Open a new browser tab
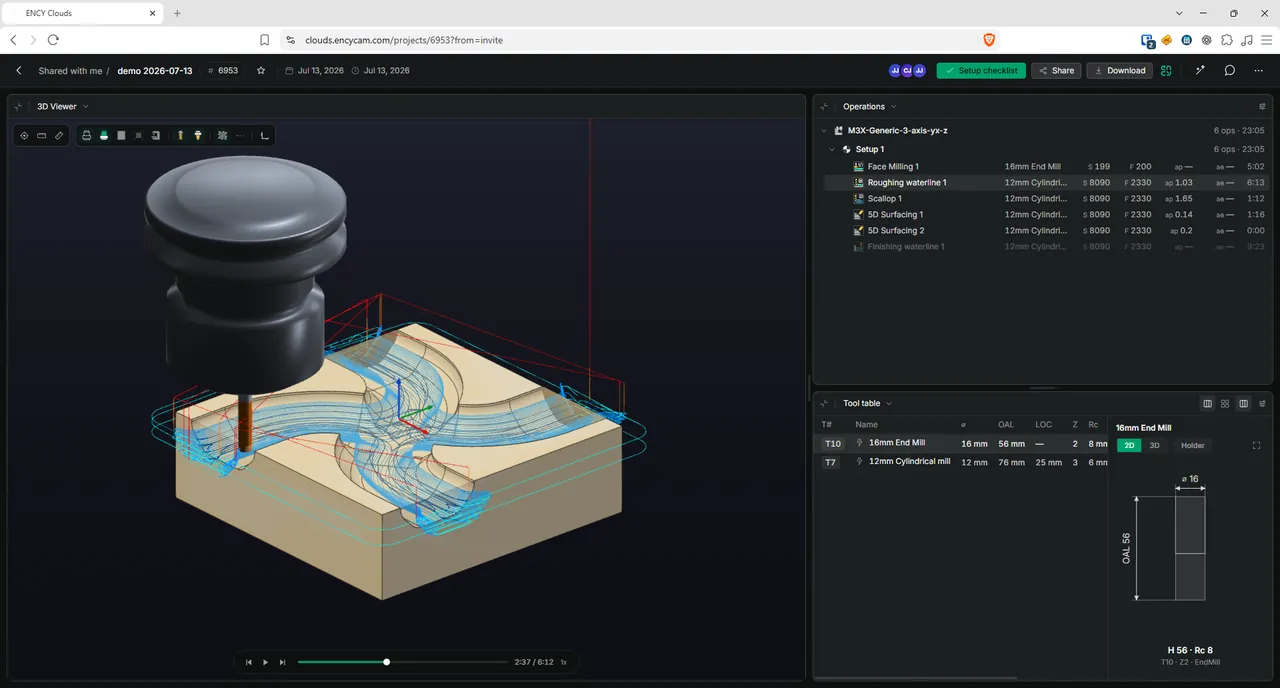 (177, 13)
